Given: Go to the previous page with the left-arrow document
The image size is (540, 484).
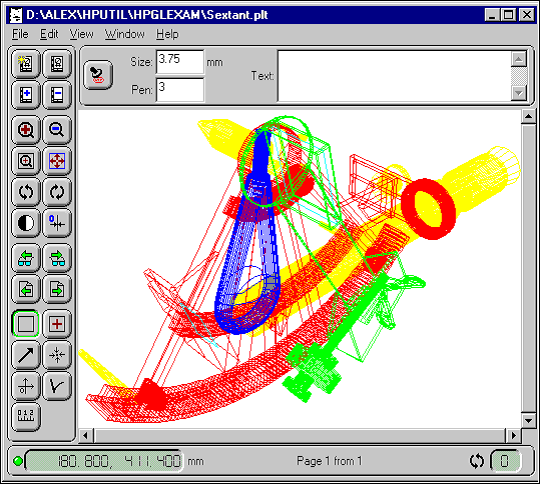Looking at the screenshot, I should [x=26, y=289].
